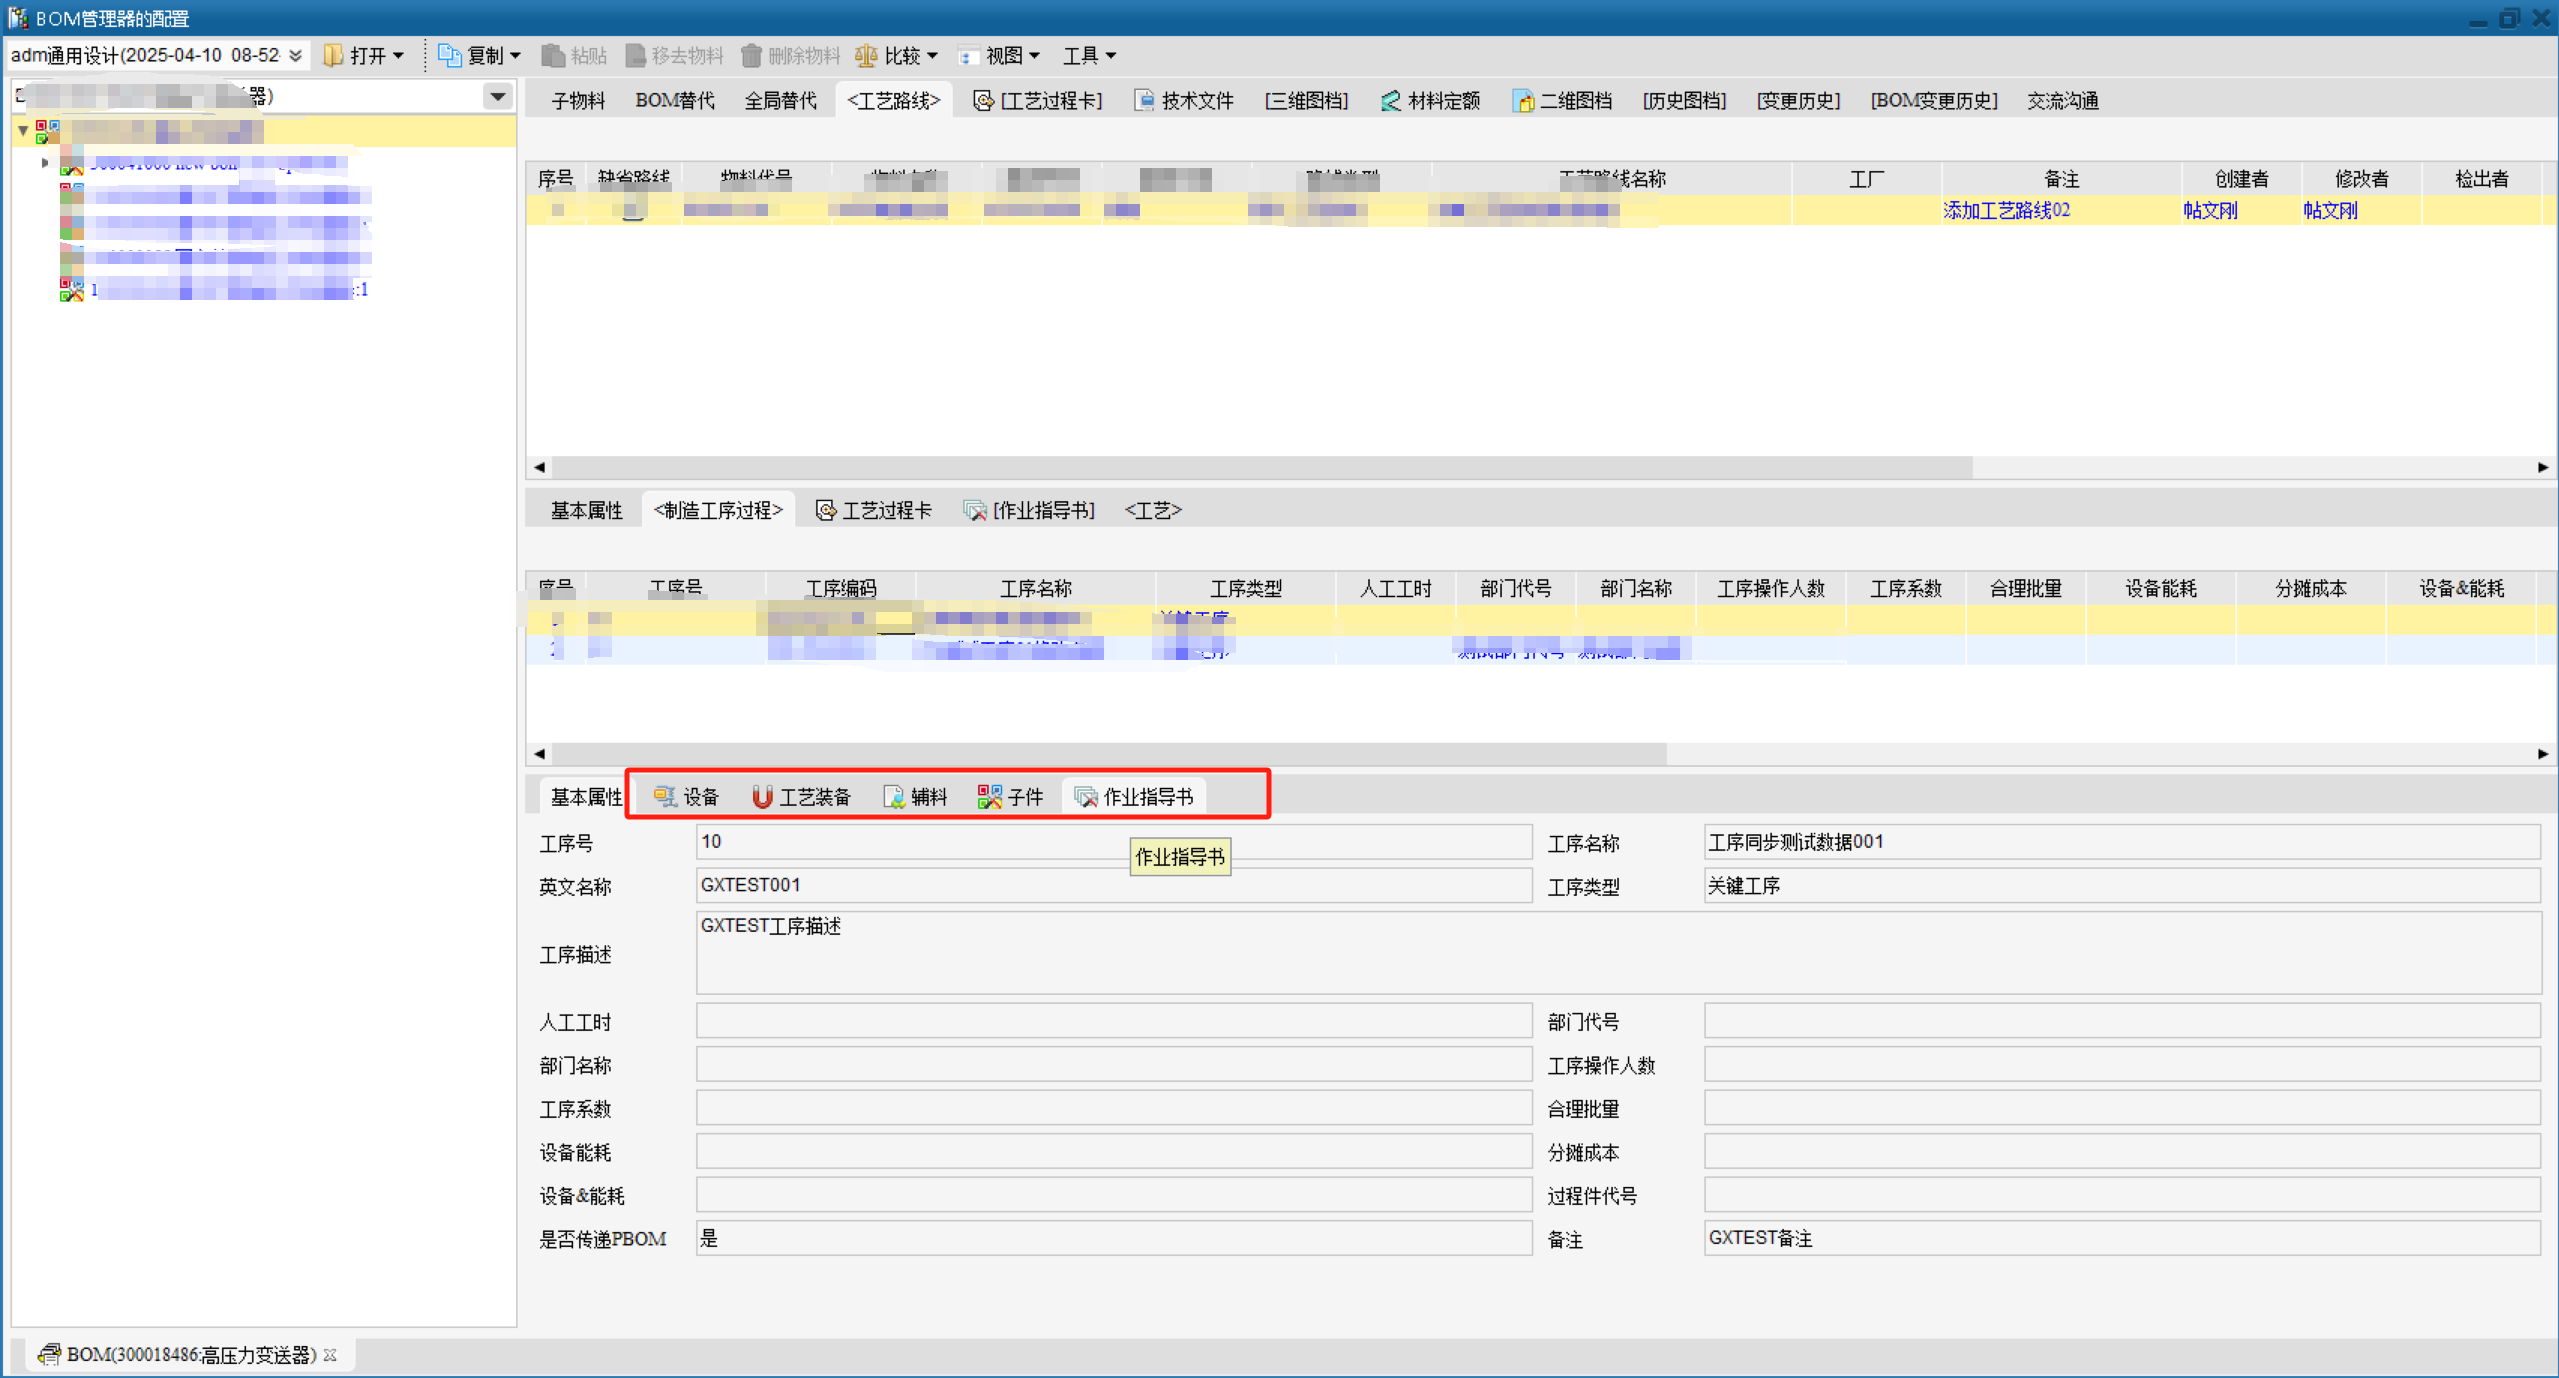The height and width of the screenshot is (1378, 2559).
Task: Select the 子件 tab icon
Action: 989,796
